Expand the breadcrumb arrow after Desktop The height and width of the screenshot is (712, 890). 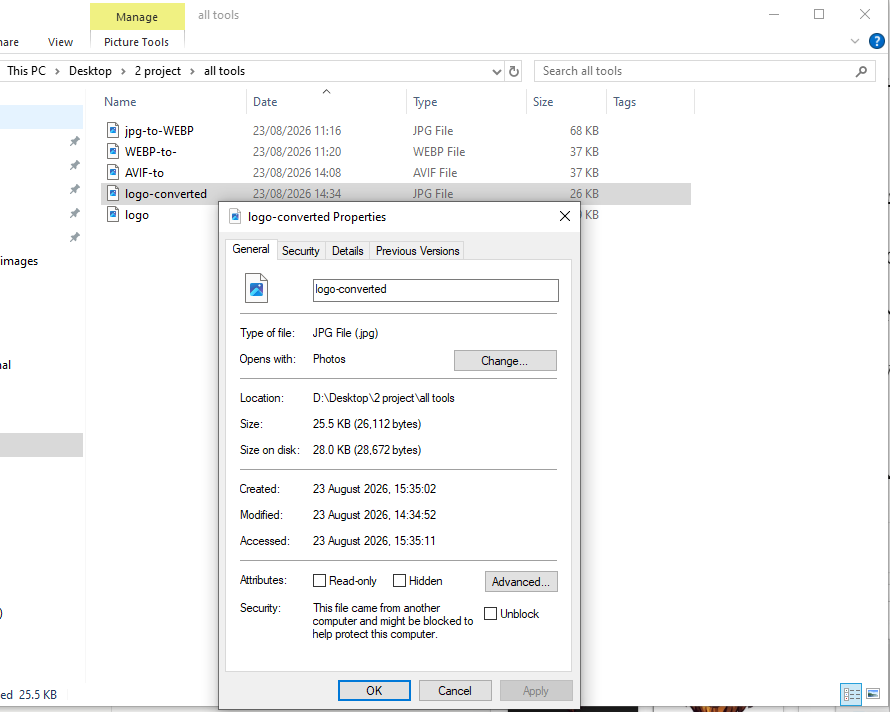[x=123, y=72]
